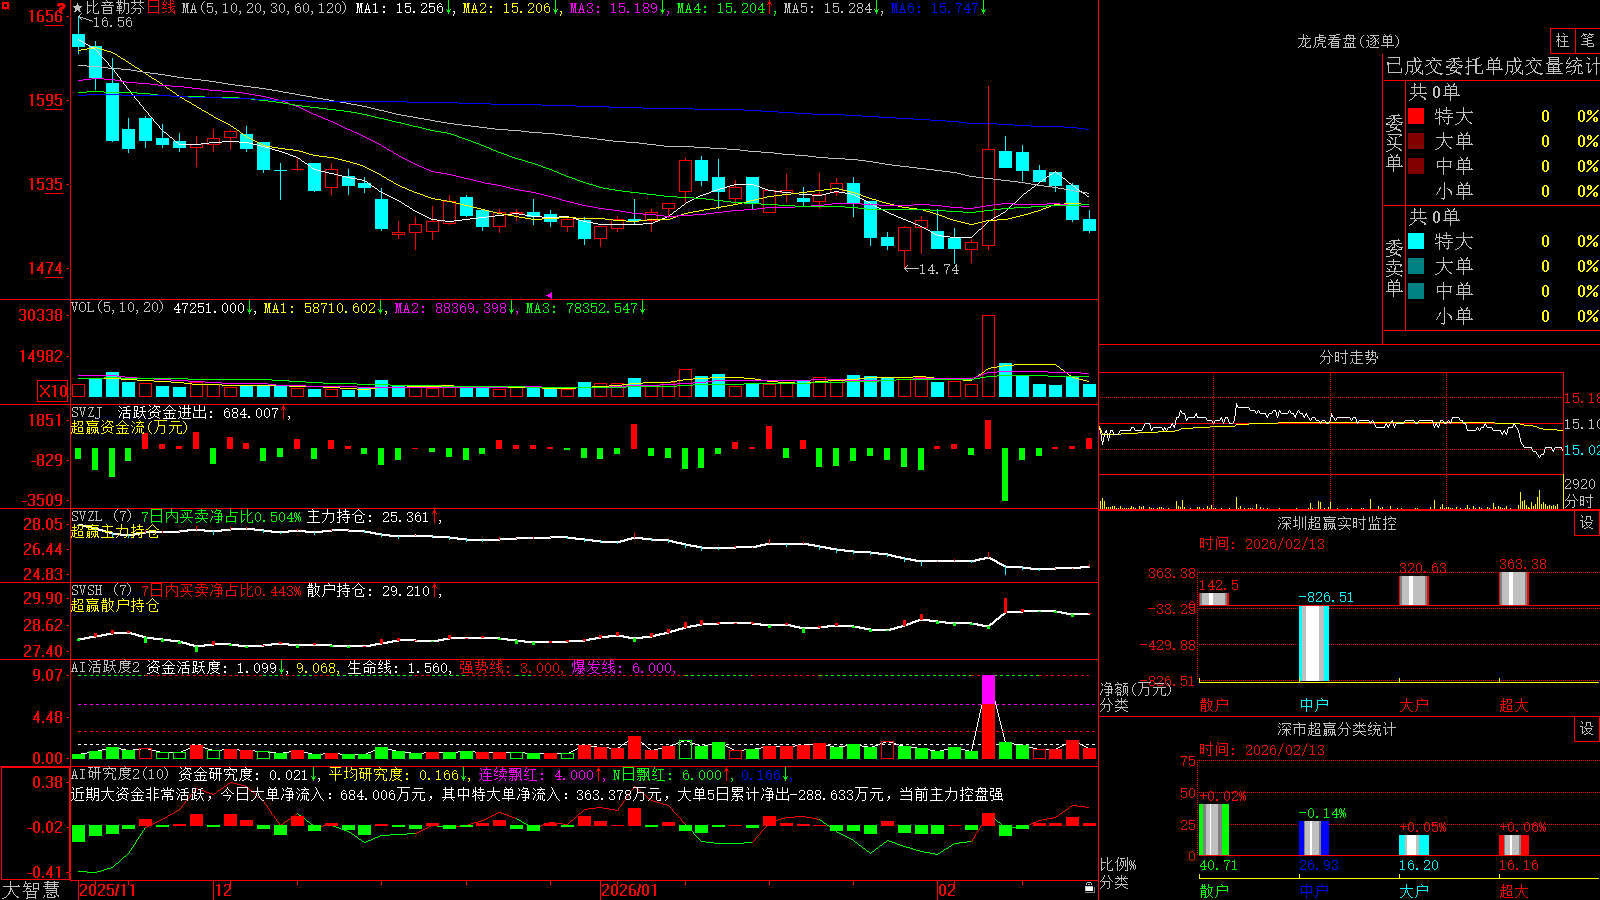The image size is (1600, 900).
Task: Switch 龙虎看盘 to 笔 view
Action: pyautogui.click(x=1587, y=40)
